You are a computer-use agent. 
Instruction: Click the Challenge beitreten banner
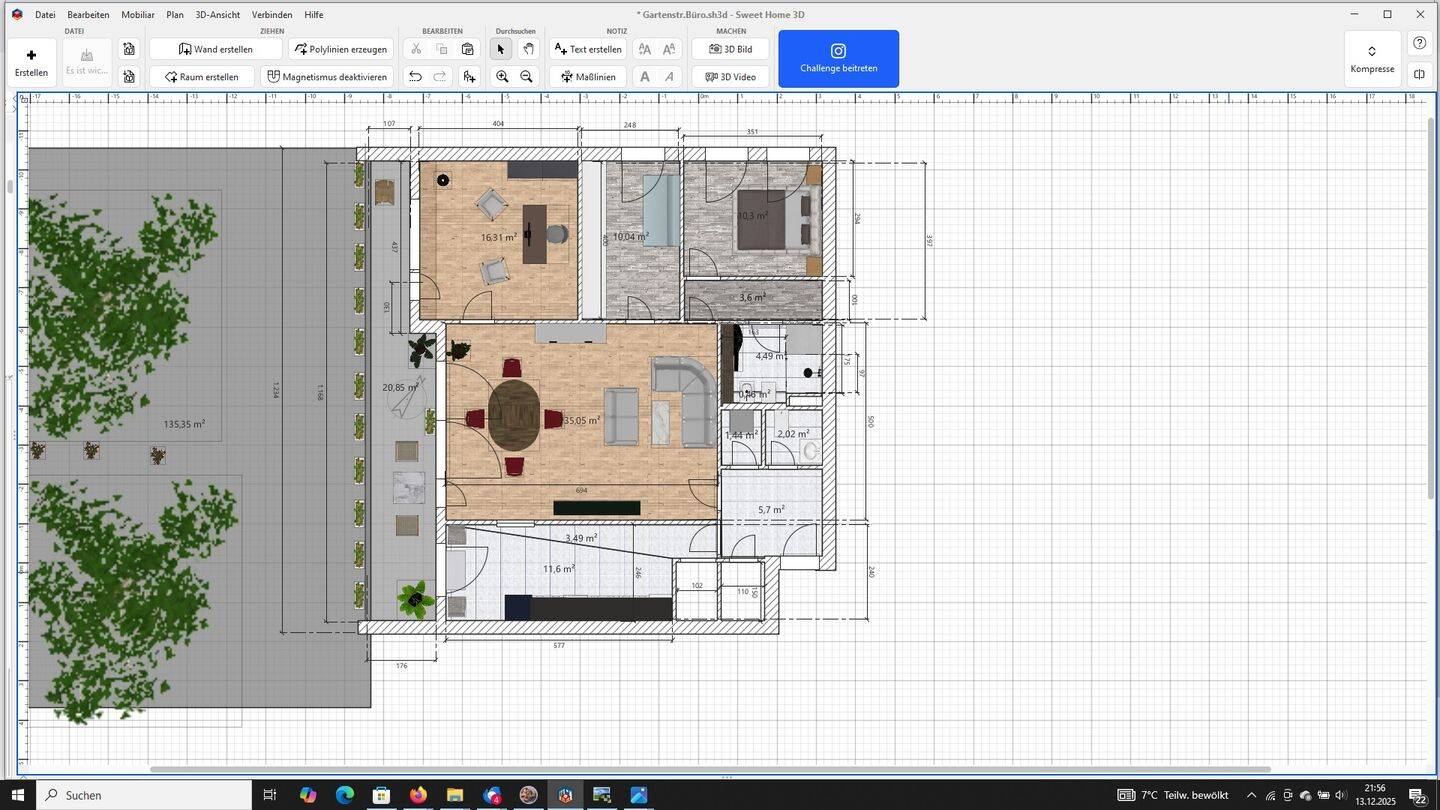pyautogui.click(x=838, y=59)
